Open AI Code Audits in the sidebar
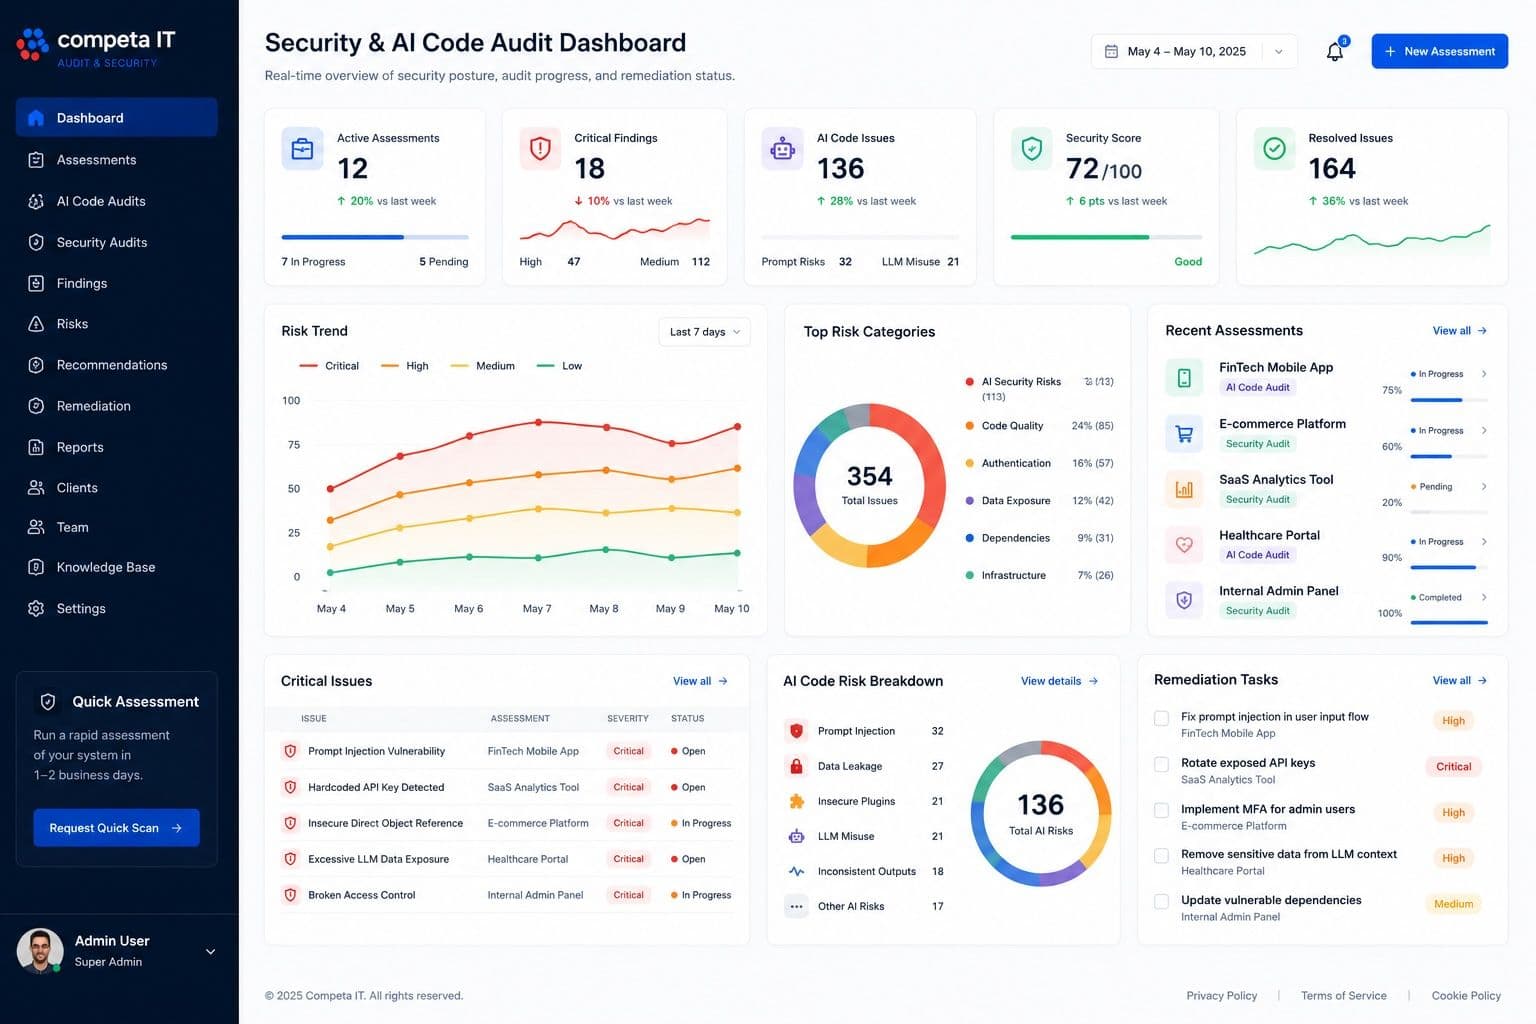 click(117, 201)
